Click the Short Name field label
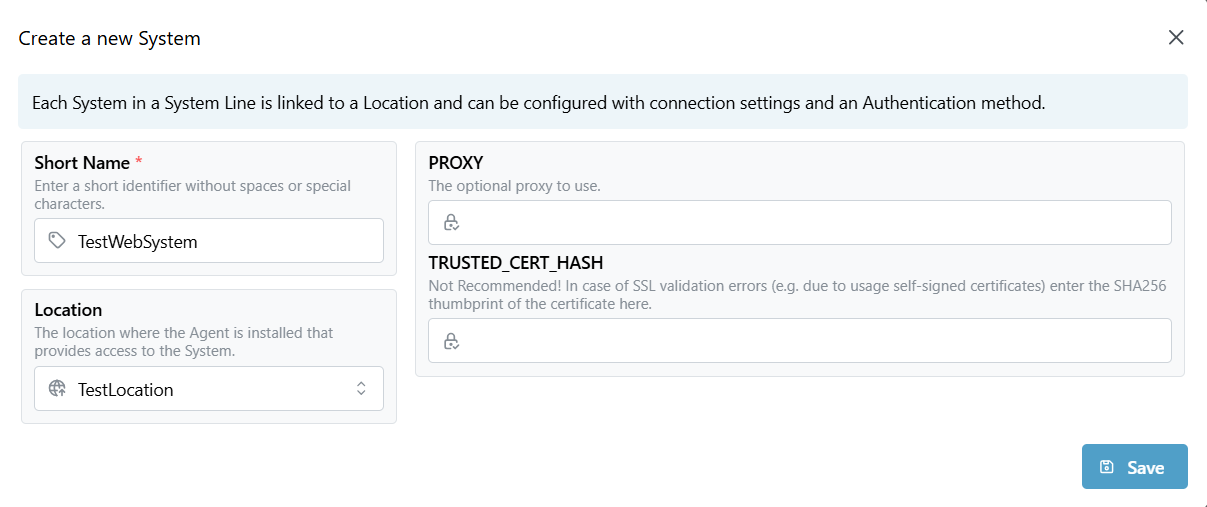The height and width of the screenshot is (507, 1207). coord(82,162)
